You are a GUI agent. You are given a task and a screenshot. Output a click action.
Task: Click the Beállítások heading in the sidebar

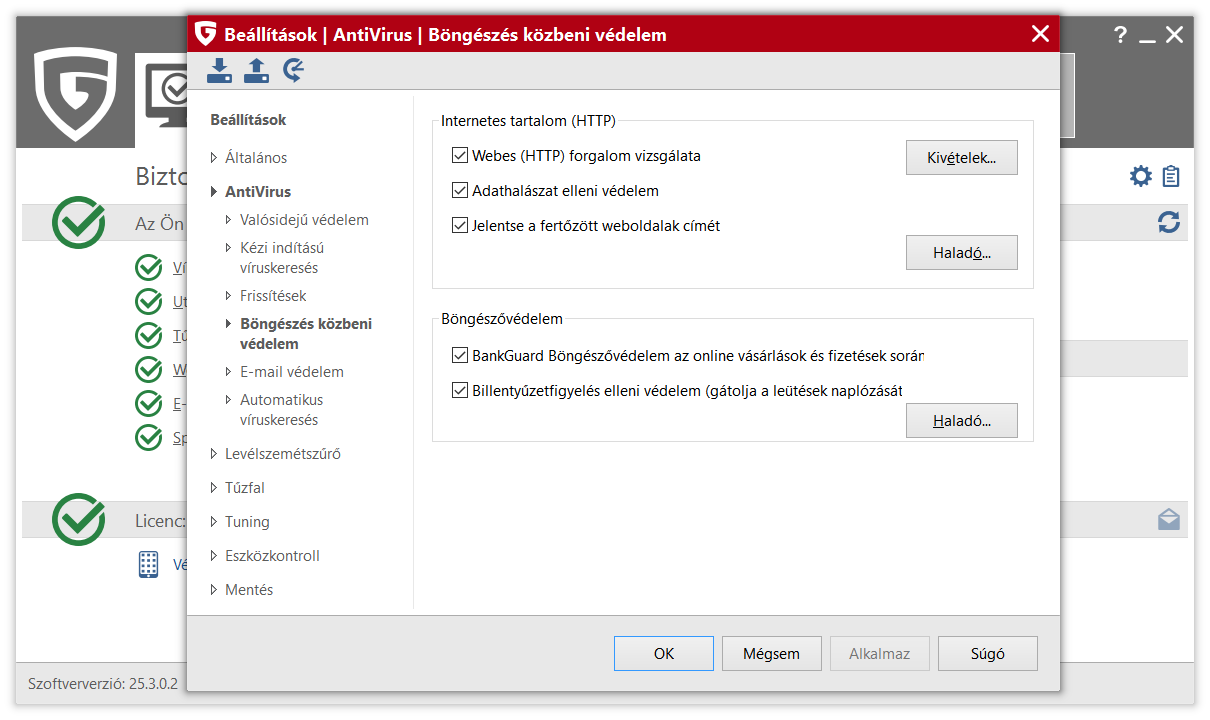tap(248, 120)
